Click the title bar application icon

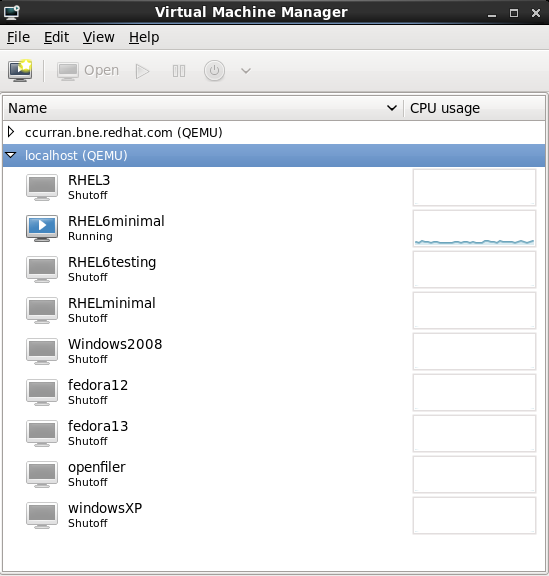coord(12,12)
